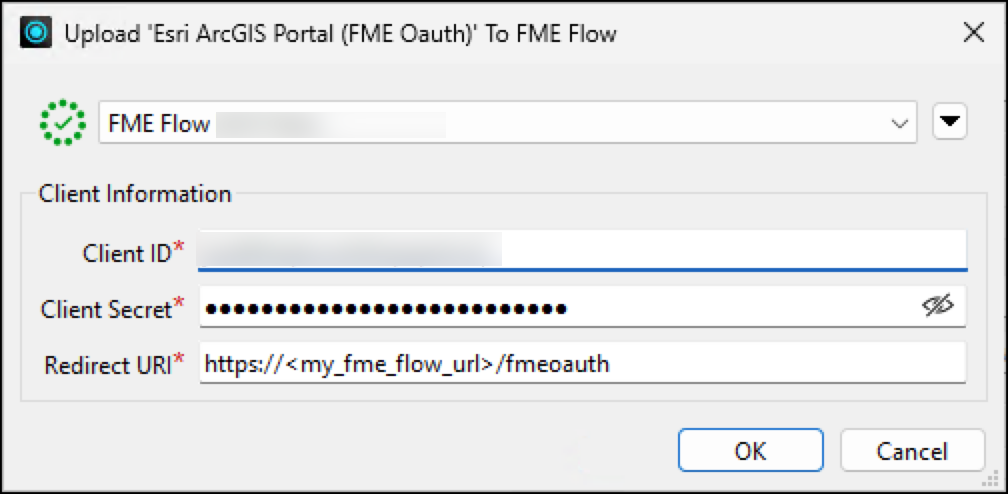This screenshot has height=494, width=1008.
Task: Select the Client Secret password field
Action: (582, 307)
